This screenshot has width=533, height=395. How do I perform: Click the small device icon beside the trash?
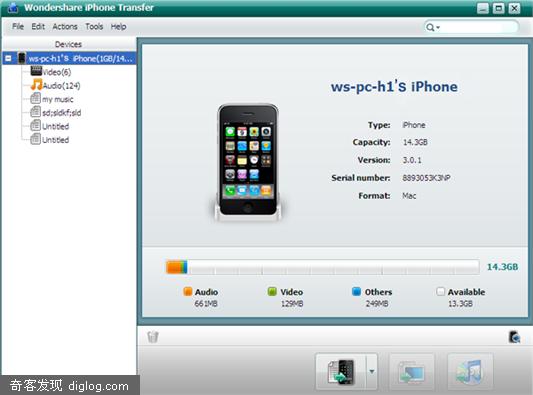click(x=514, y=337)
